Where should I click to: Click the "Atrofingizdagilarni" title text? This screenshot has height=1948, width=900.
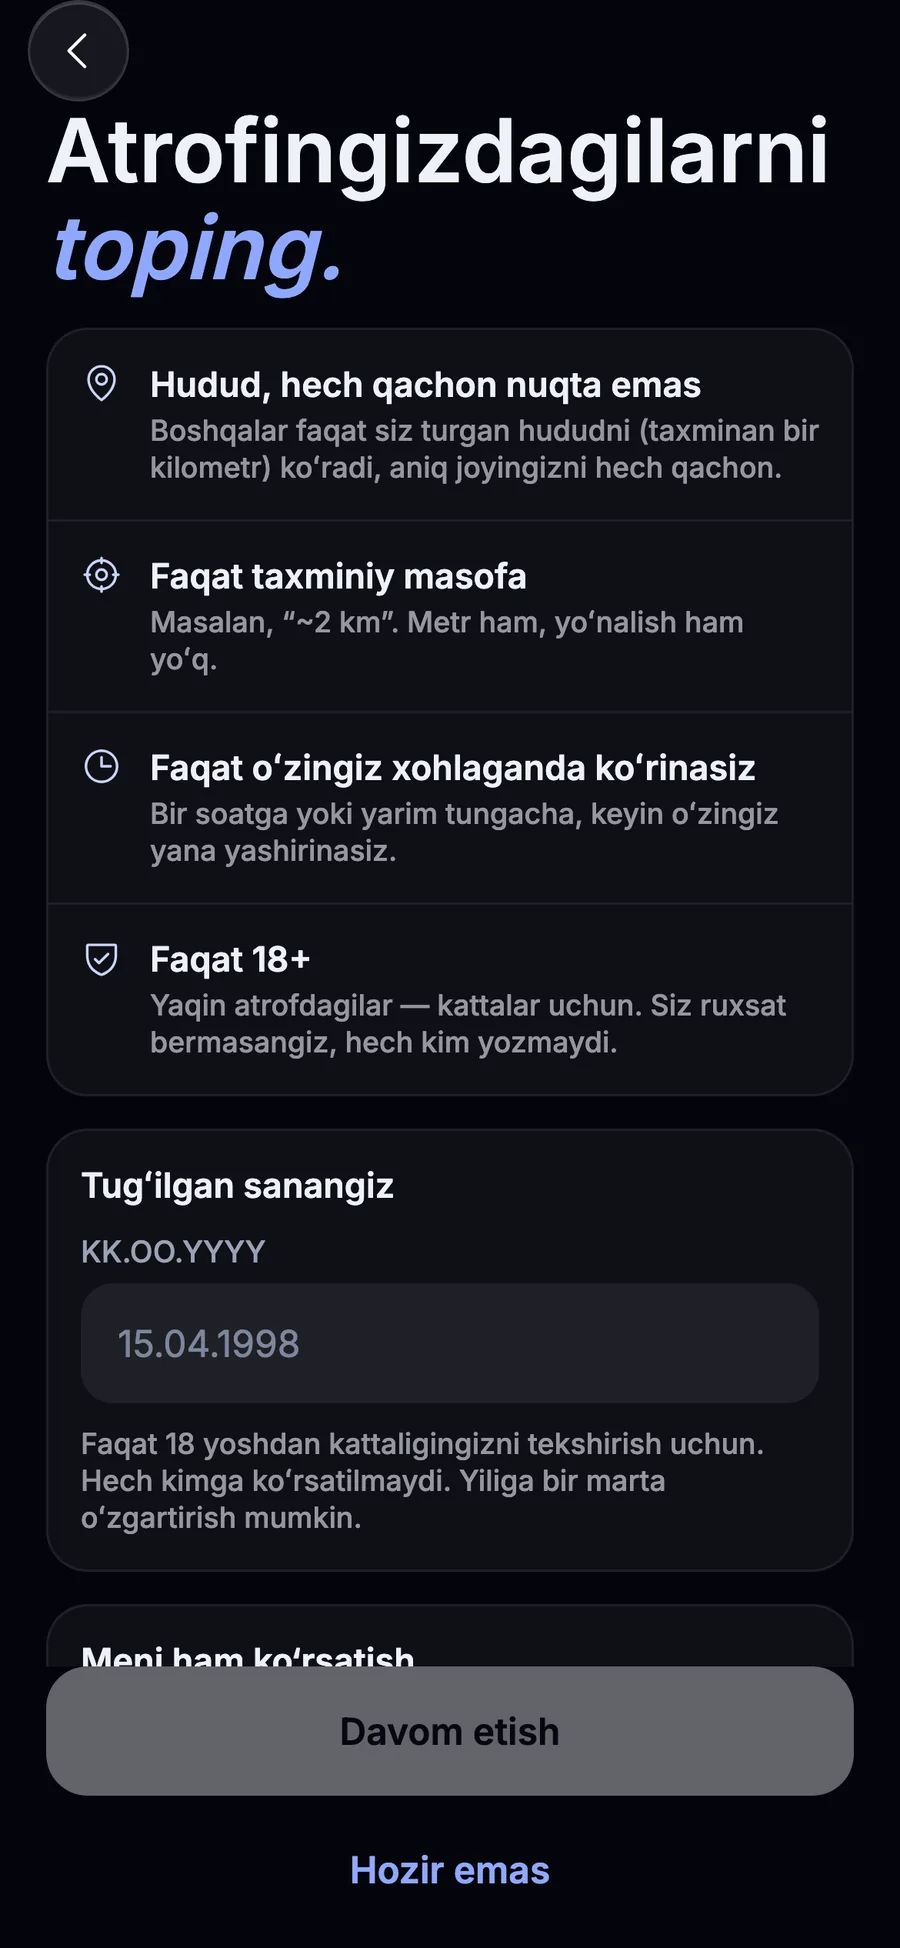coord(439,151)
